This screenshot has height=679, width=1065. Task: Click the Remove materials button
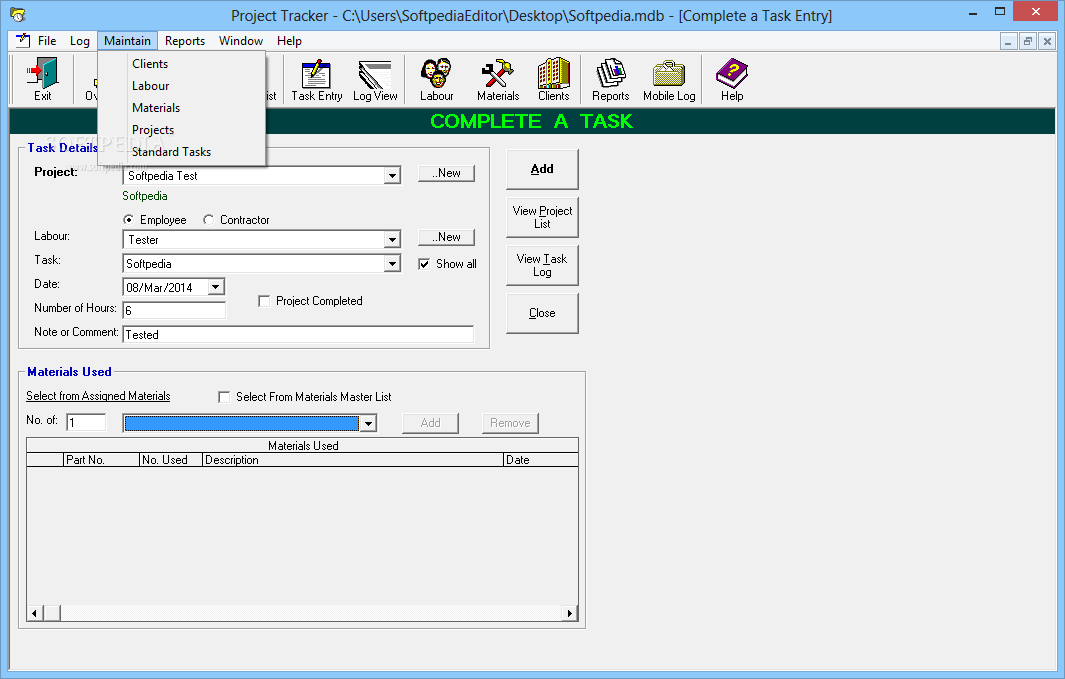510,423
